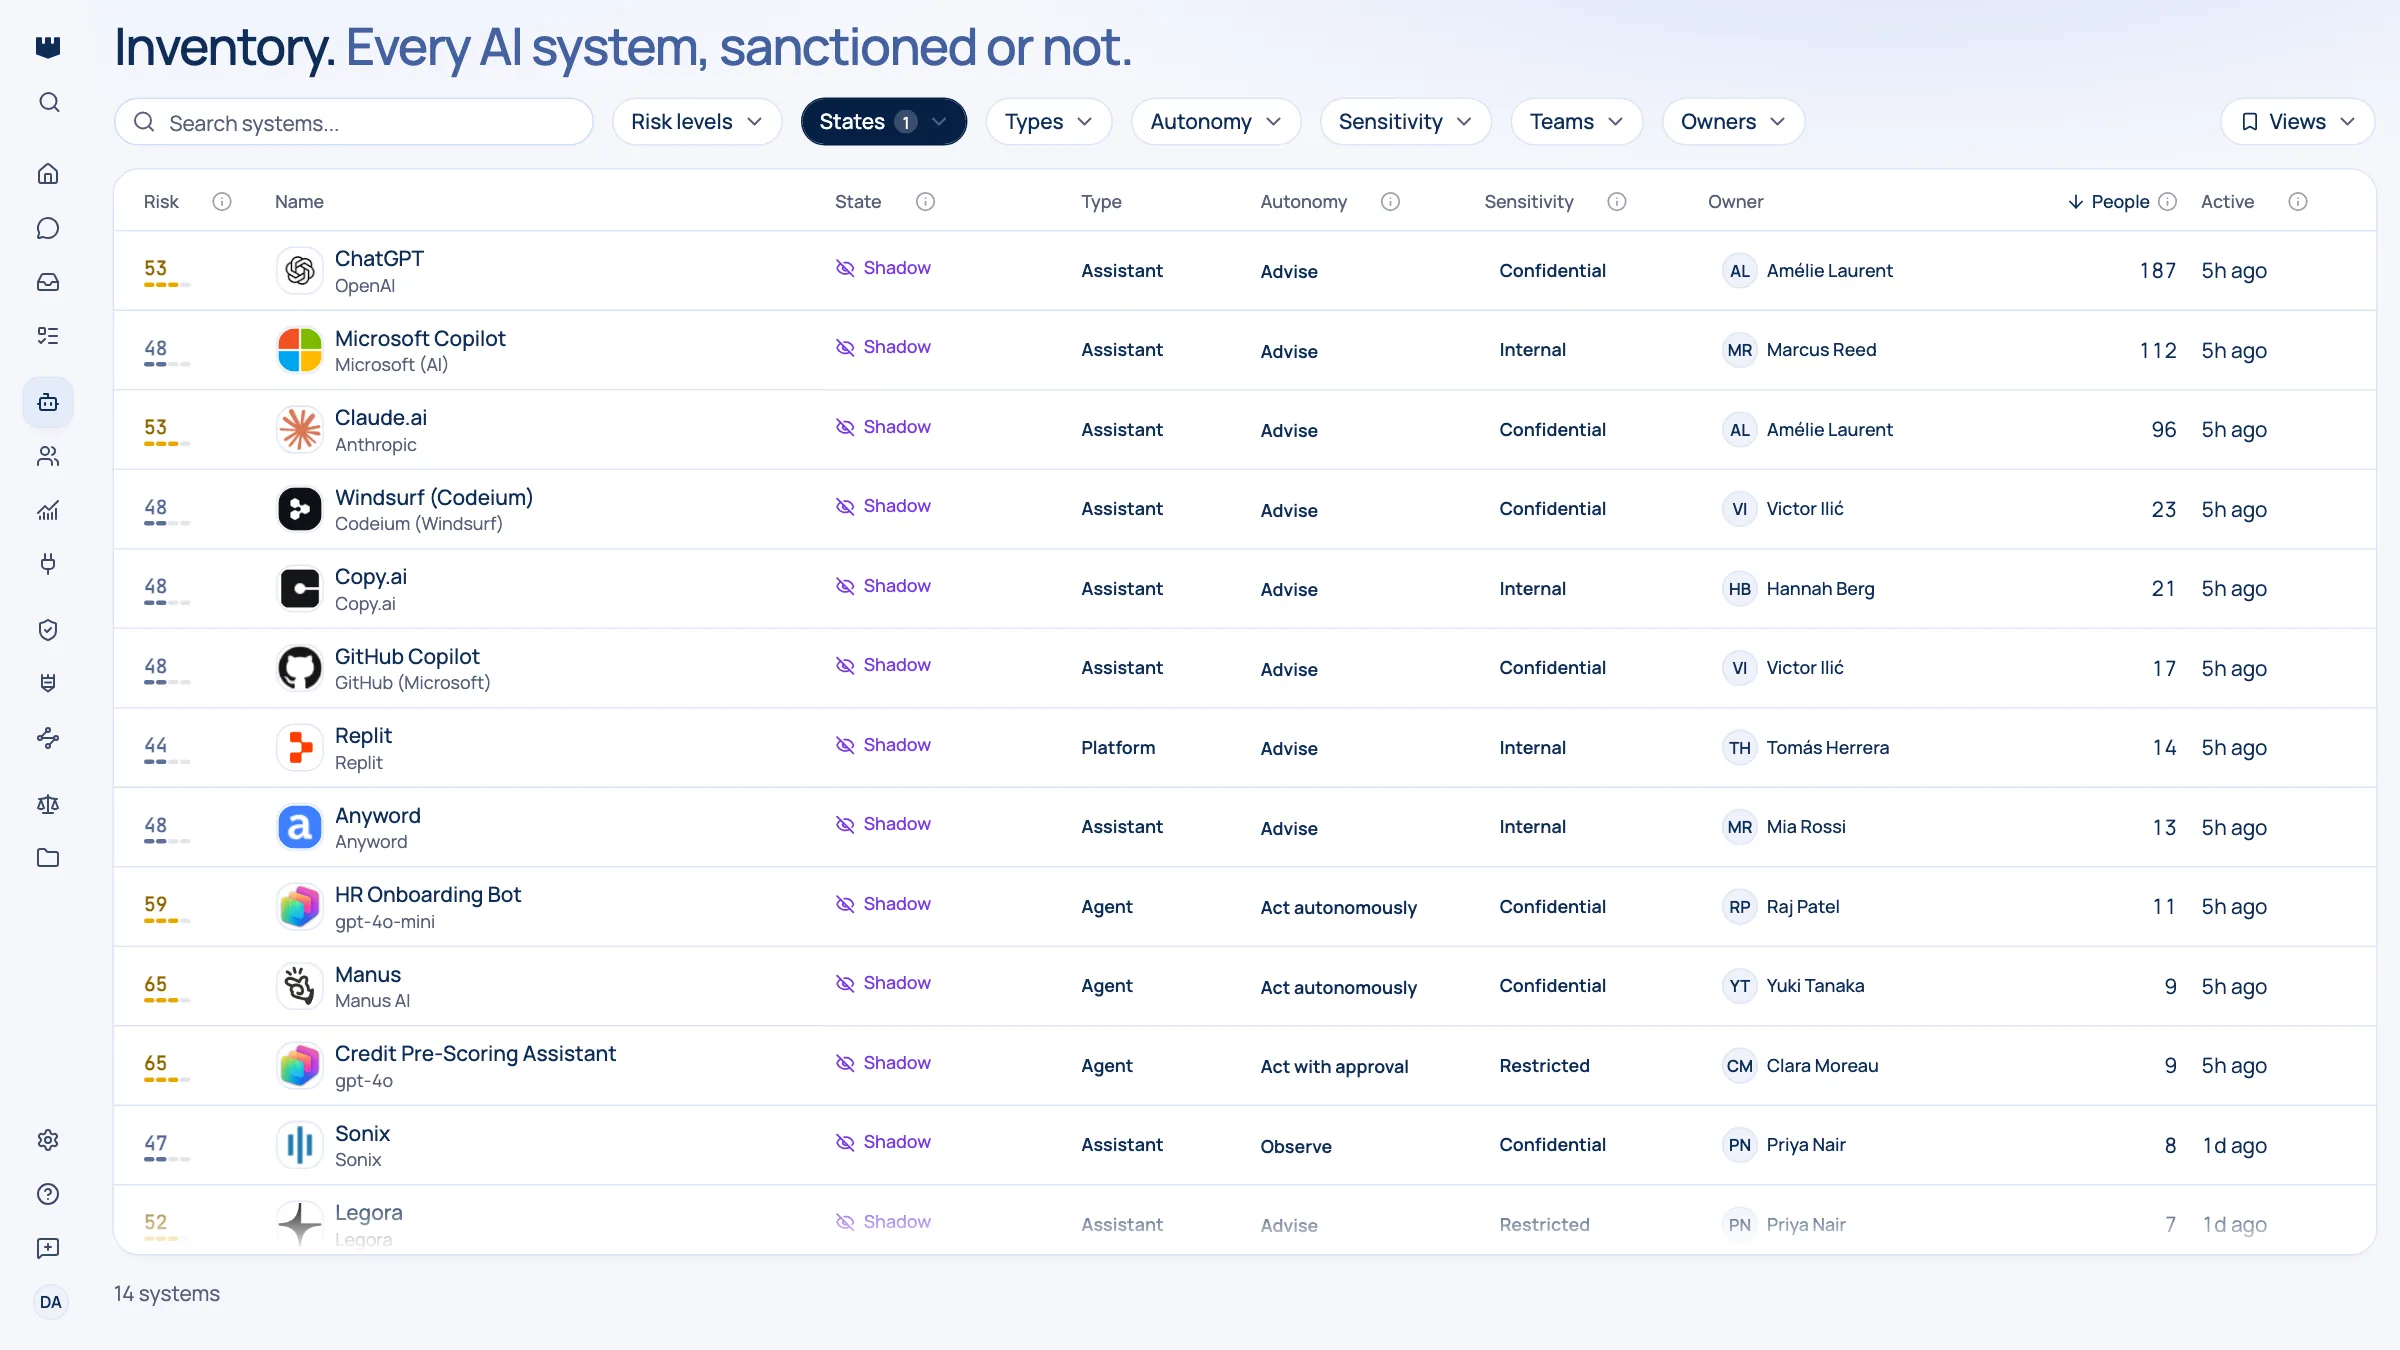Select the robot Inventory icon in the sidebar
Screen dimensions: 2400x1350
click(48, 402)
